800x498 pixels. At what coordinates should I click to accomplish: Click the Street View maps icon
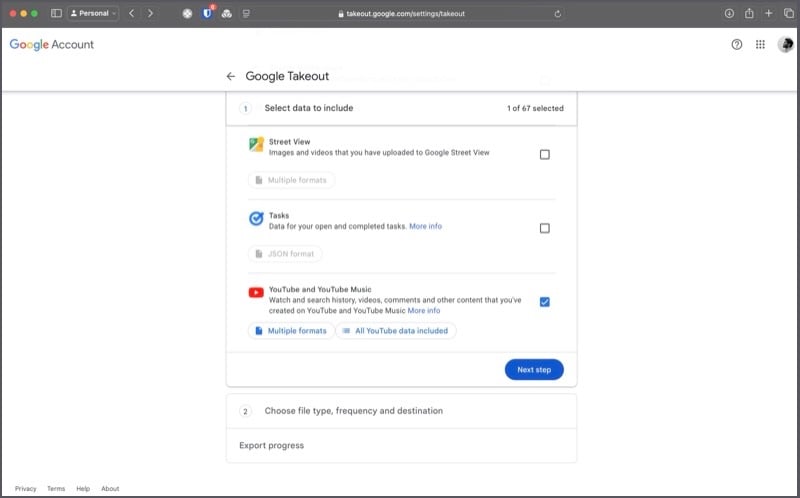coord(256,144)
